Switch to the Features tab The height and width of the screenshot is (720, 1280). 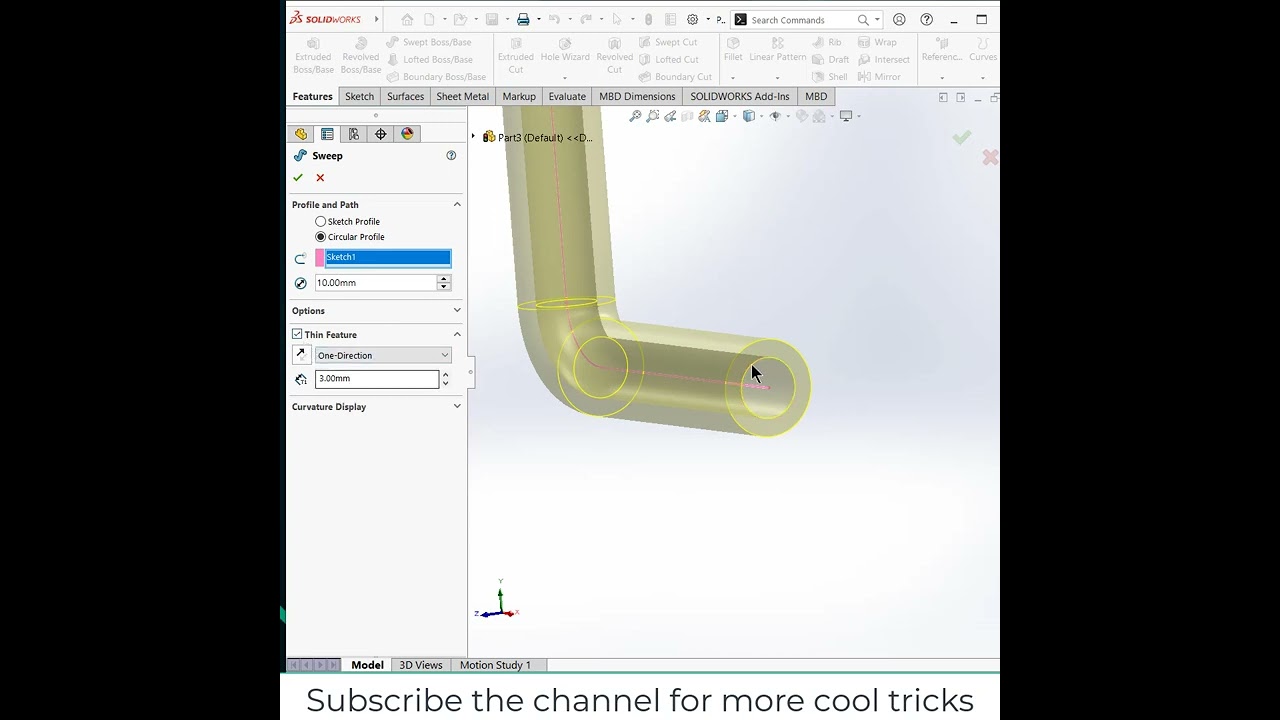[x=312, y=97]
